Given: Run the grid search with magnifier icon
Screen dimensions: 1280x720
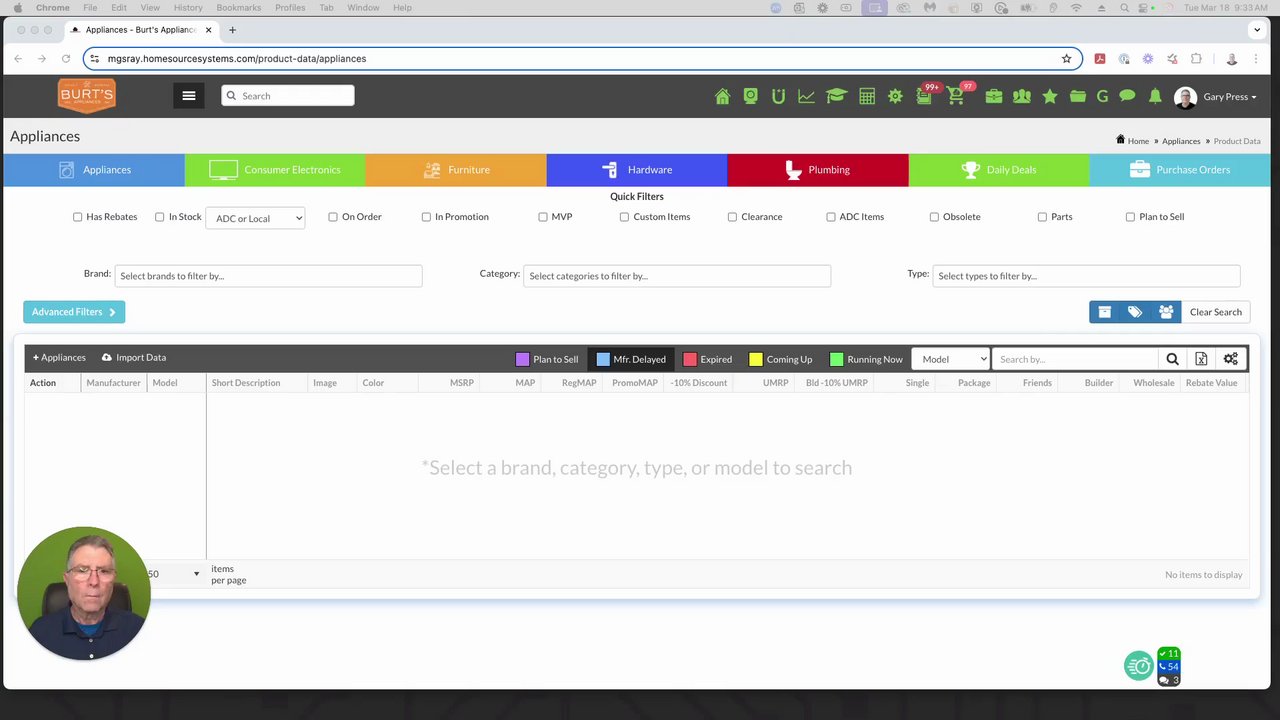Looking at the screenshot, I should 1172,359.
